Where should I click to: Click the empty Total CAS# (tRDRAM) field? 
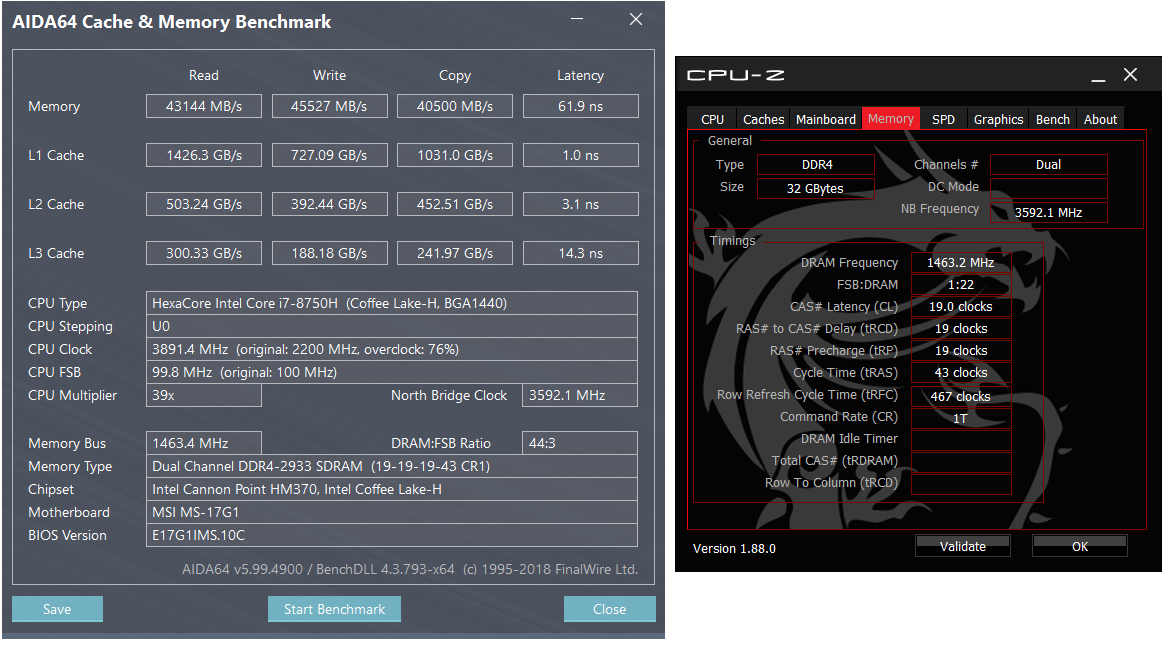pyautogui.click(x=961, y=462)
